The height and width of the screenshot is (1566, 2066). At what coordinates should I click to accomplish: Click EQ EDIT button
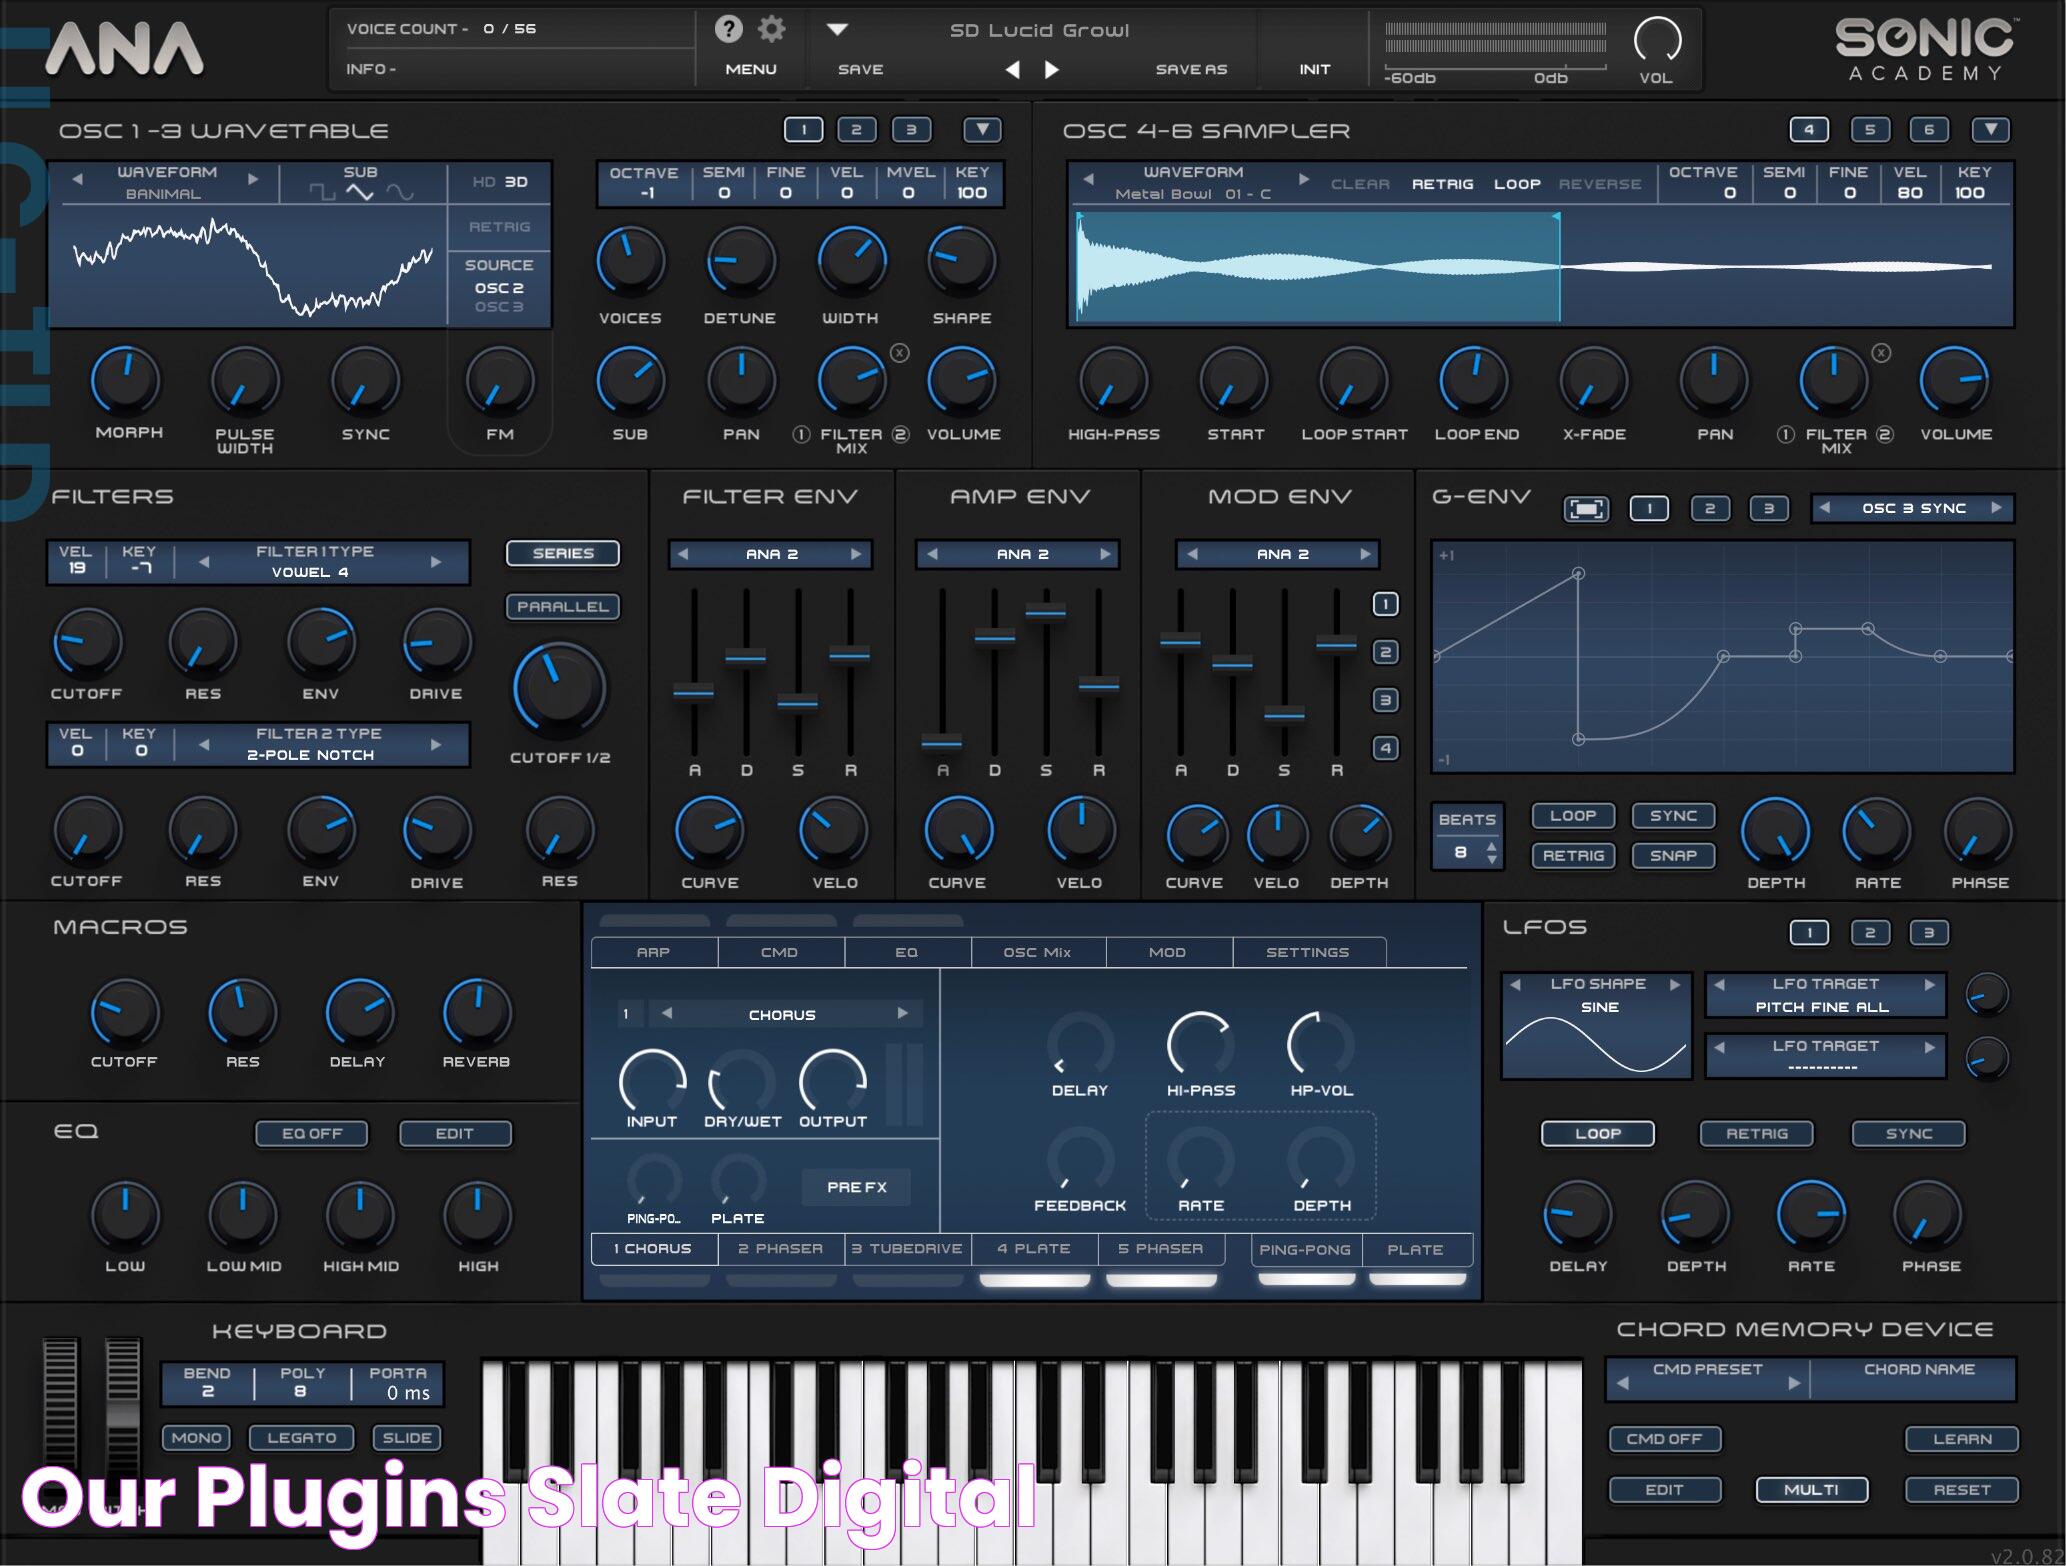(x=455, y=1133)
